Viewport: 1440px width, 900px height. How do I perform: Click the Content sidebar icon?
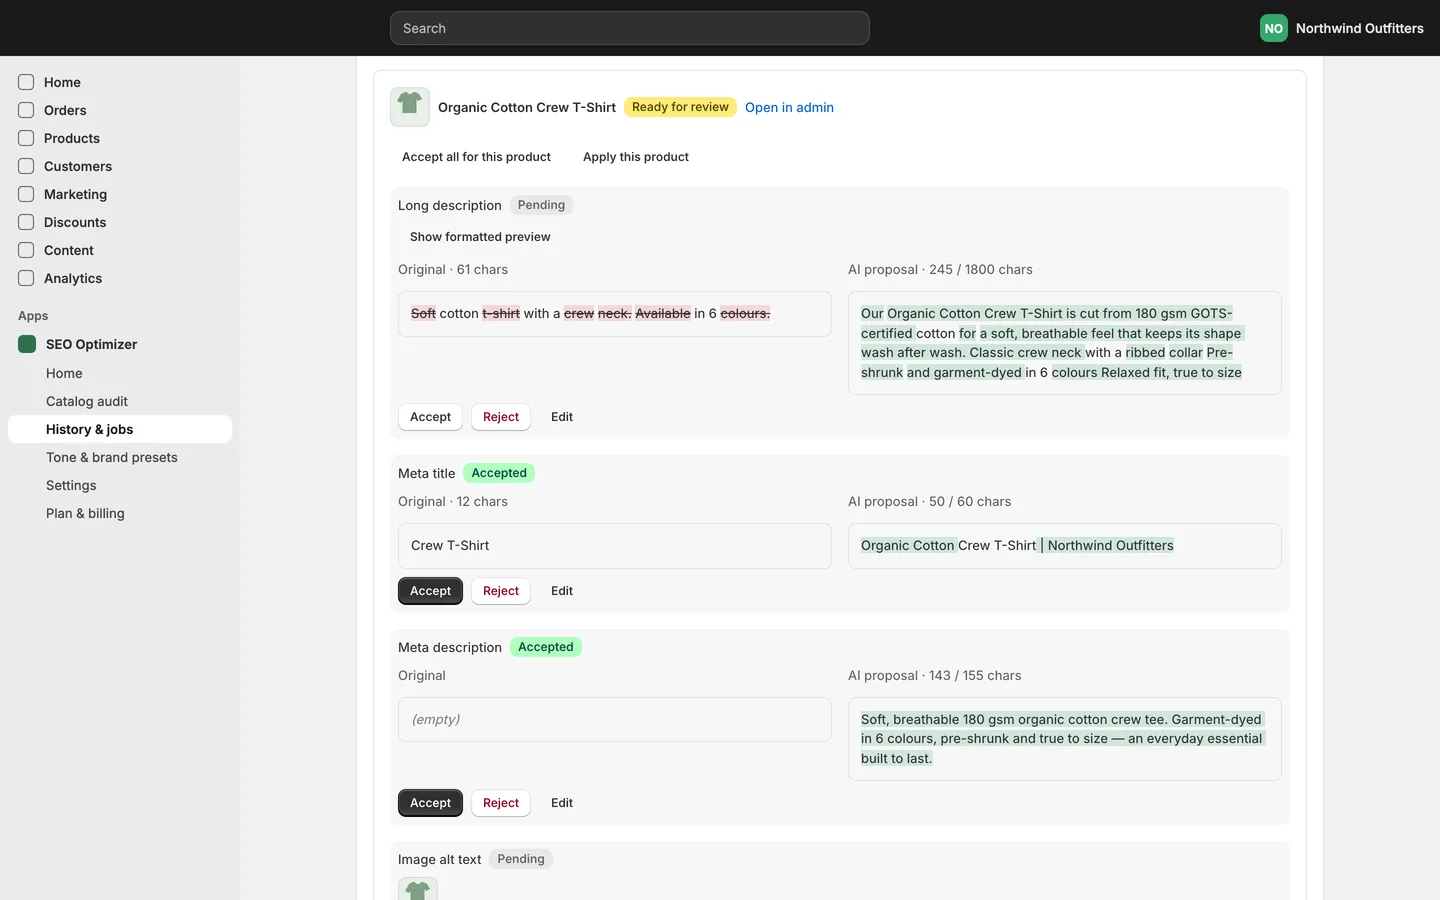26,250
